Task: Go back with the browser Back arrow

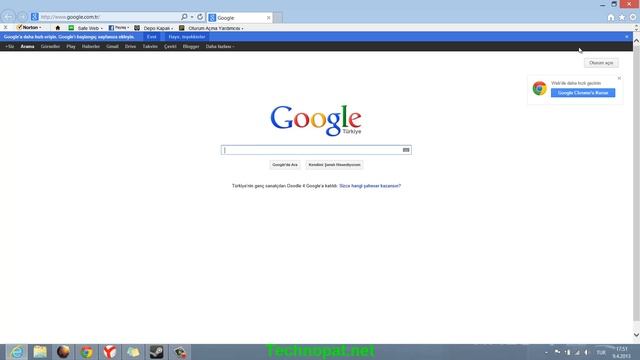Action: (8, 17)
